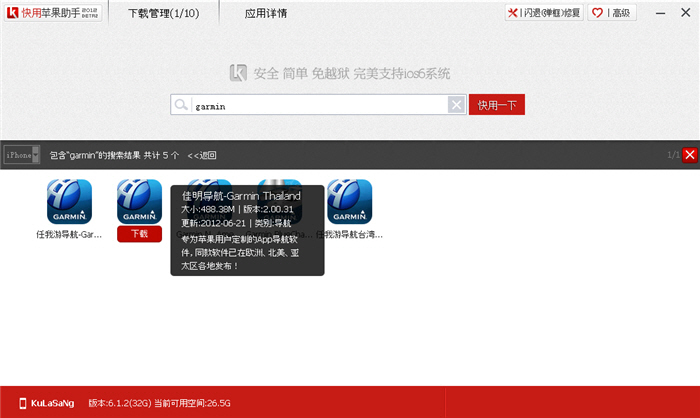This screenshot has width=700, height=418.
Task: Click the 快用一下 search button
Action: click(497, 104)
